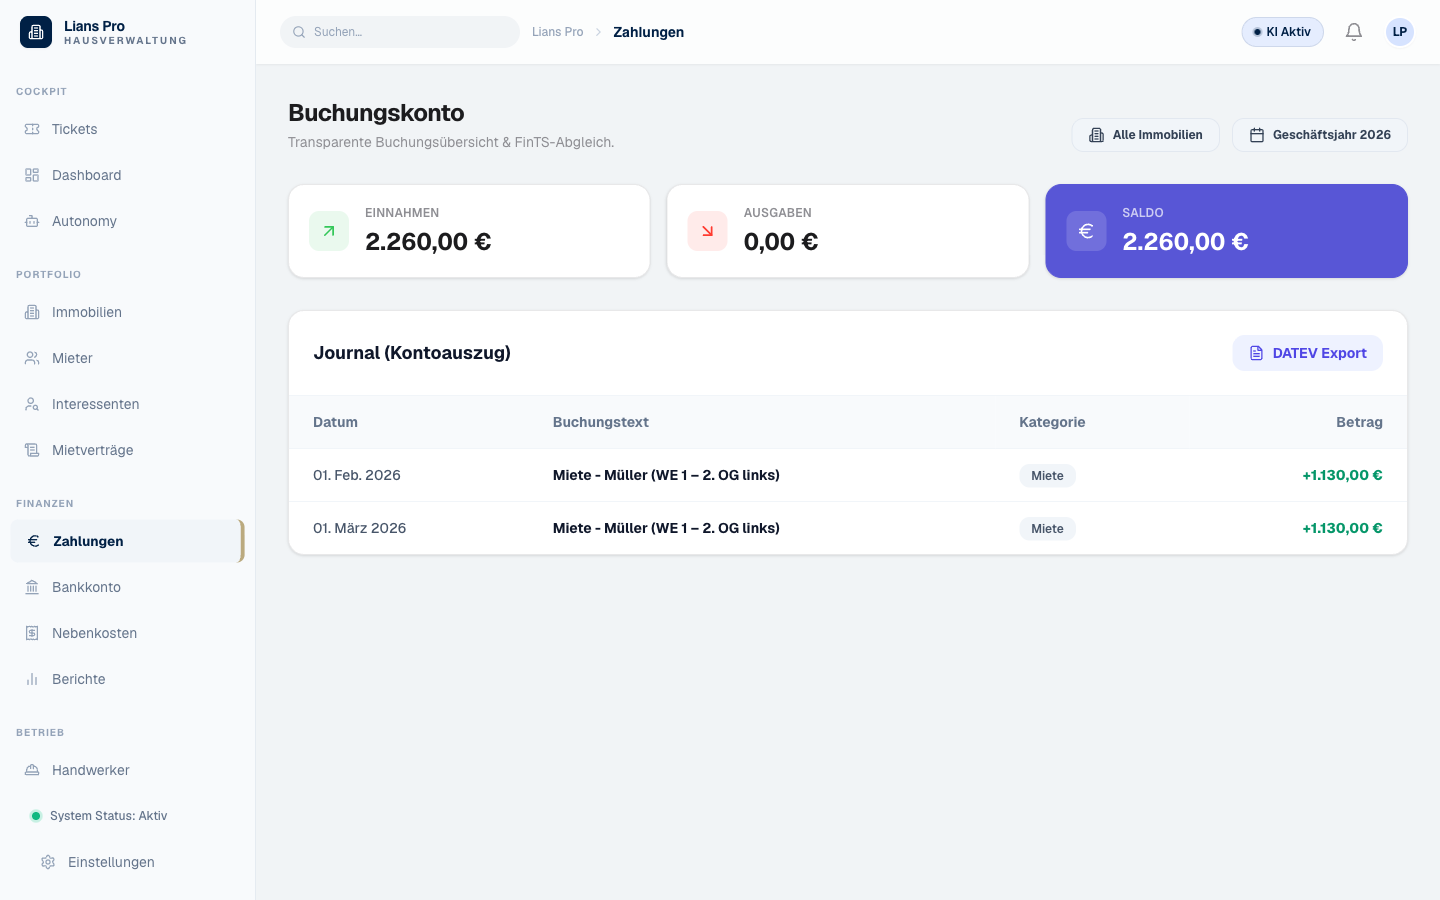This screenshot has width=1440, height=900.
Task: Click the Suchen search field
Action: coord(400,32)
